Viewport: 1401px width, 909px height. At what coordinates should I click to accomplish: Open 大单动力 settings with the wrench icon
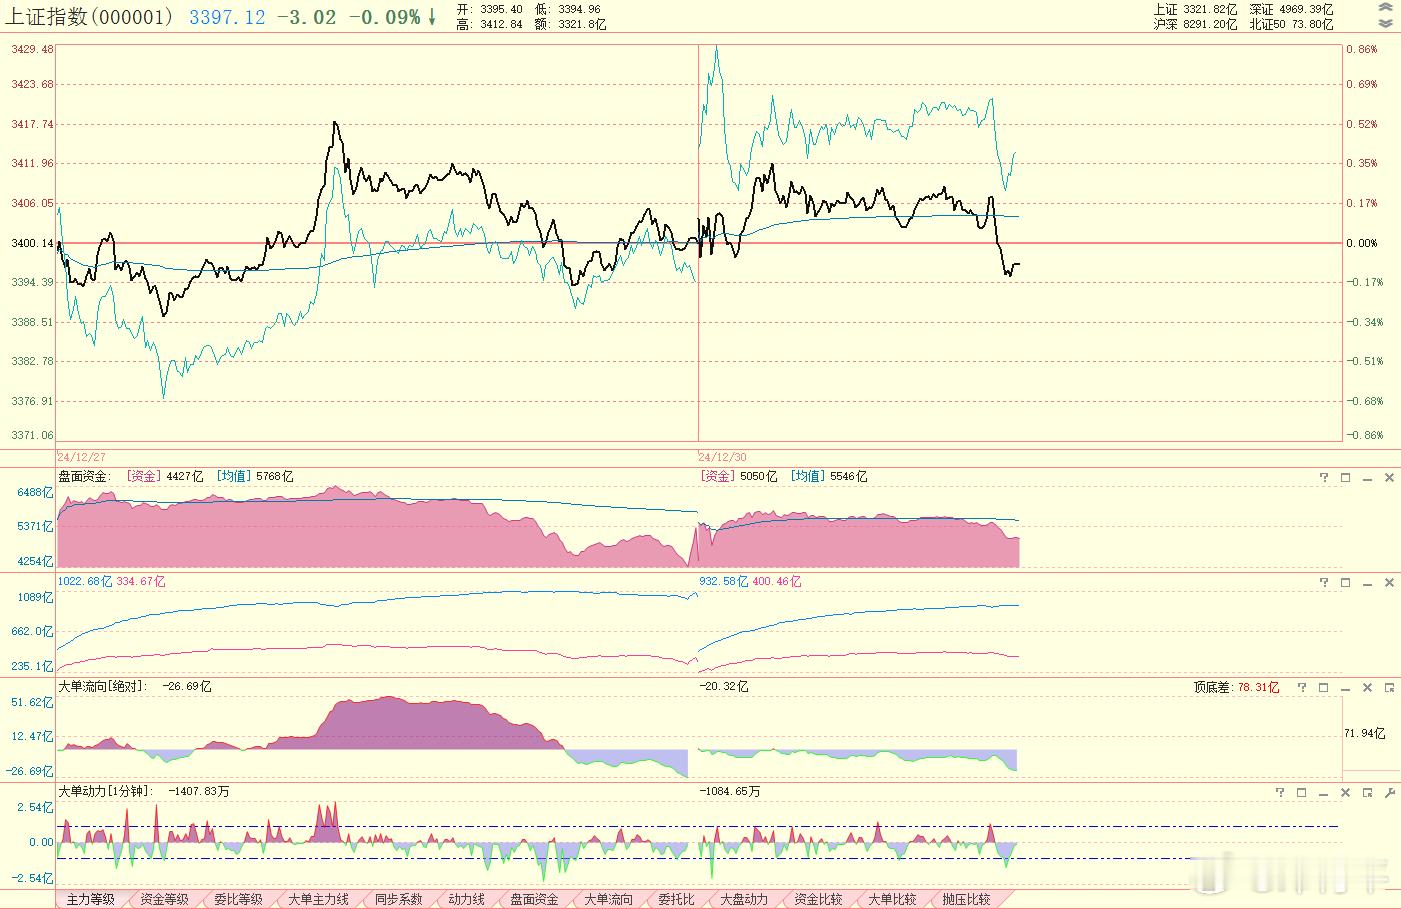point(1389,792)
